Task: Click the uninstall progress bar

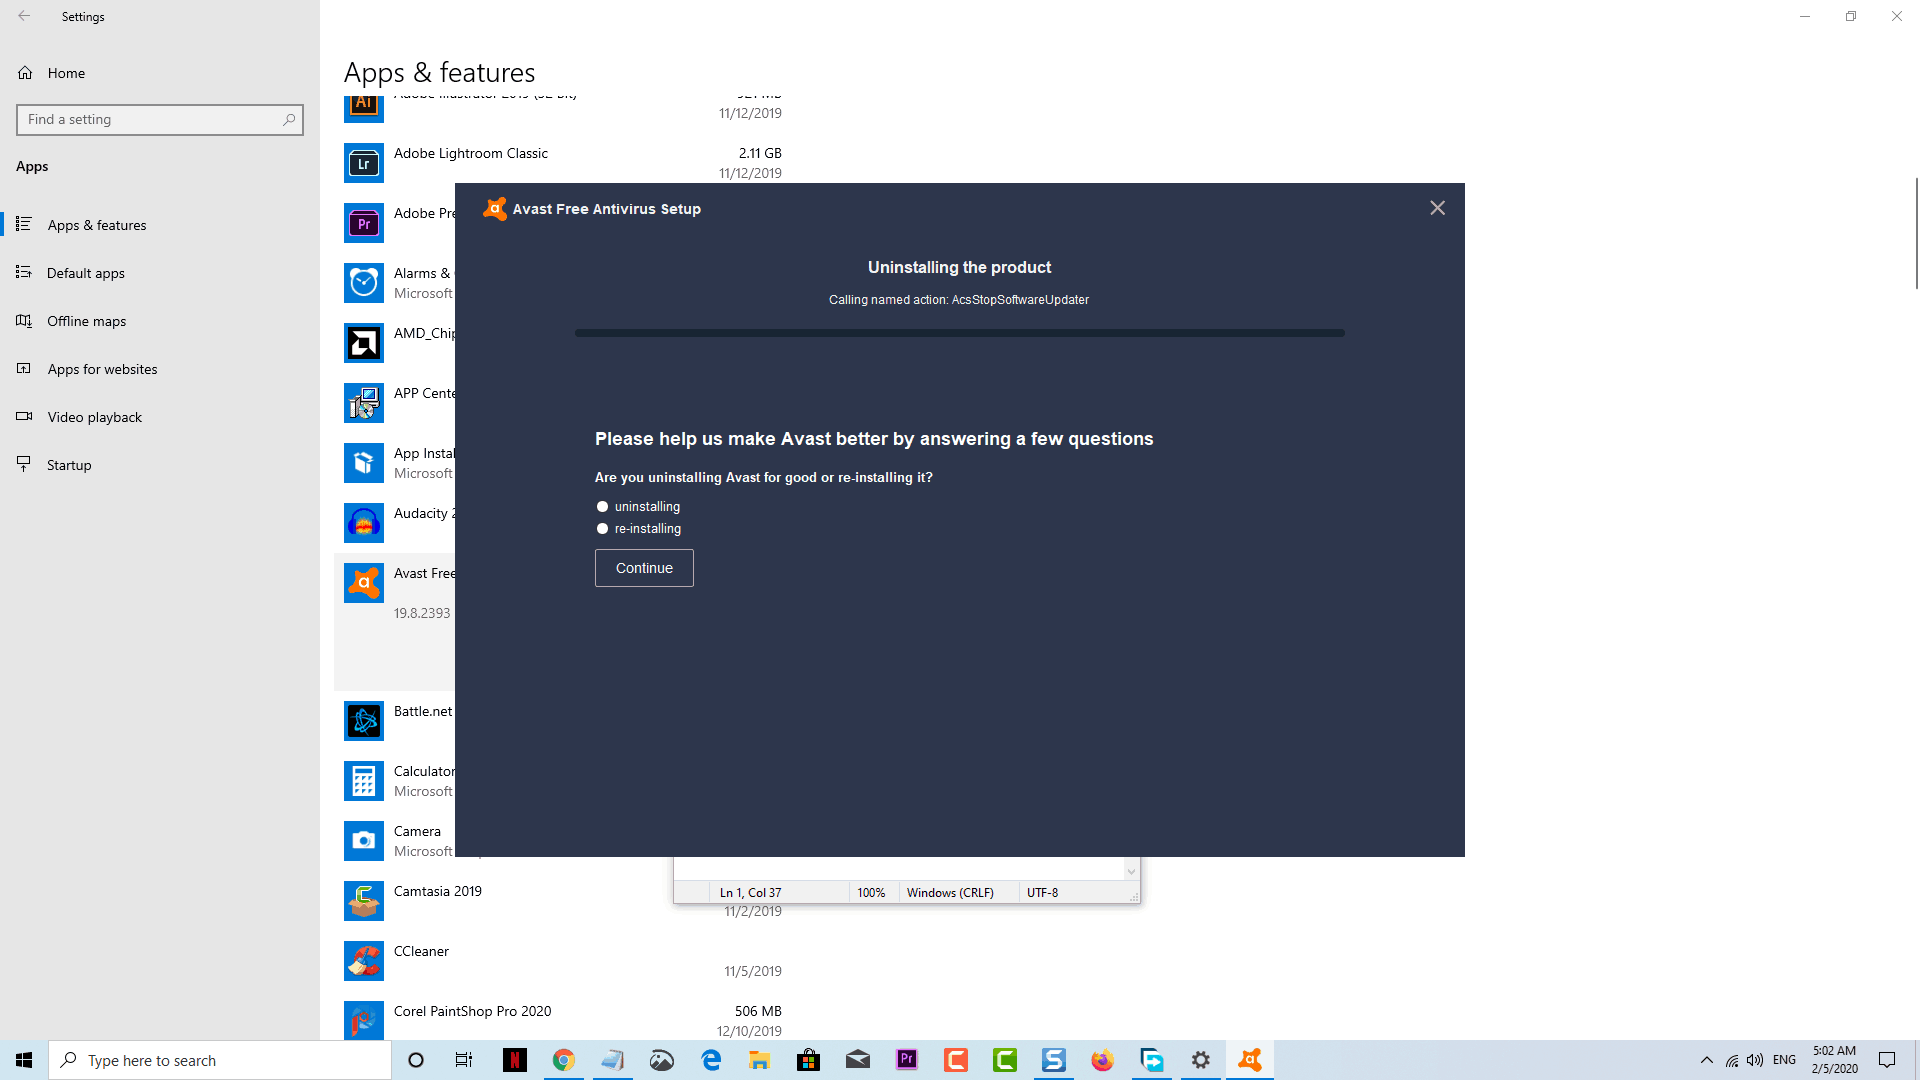Action: pos(959,333)
